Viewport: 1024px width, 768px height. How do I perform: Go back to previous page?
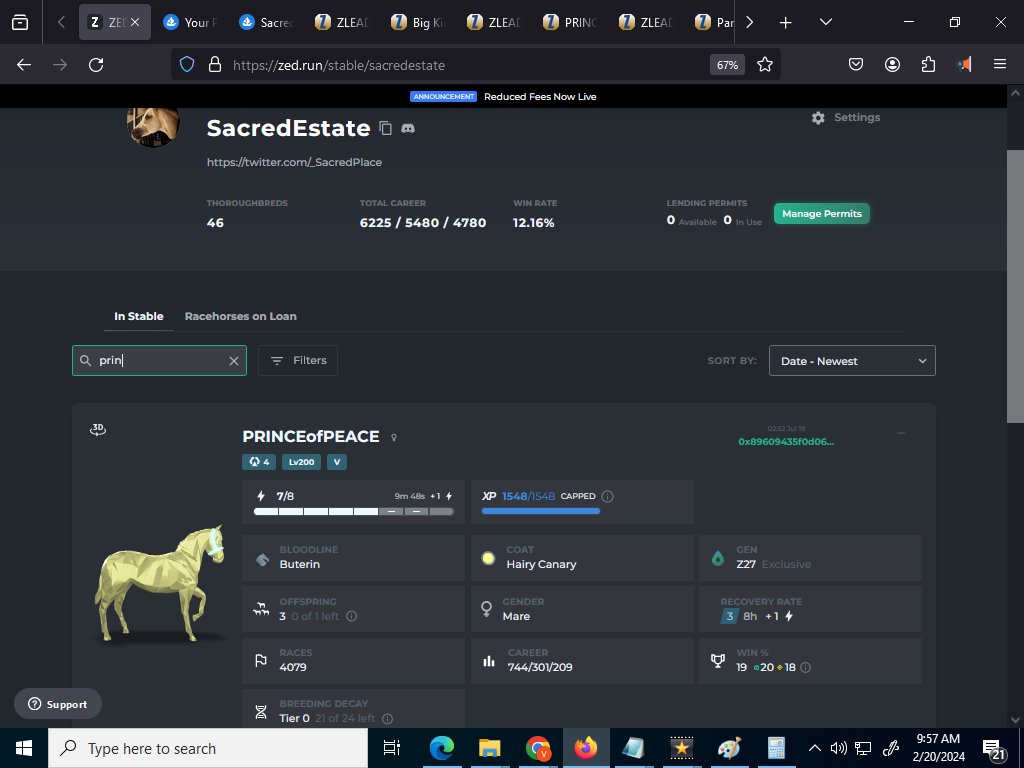pyautogui.click(x=24, y=65)
